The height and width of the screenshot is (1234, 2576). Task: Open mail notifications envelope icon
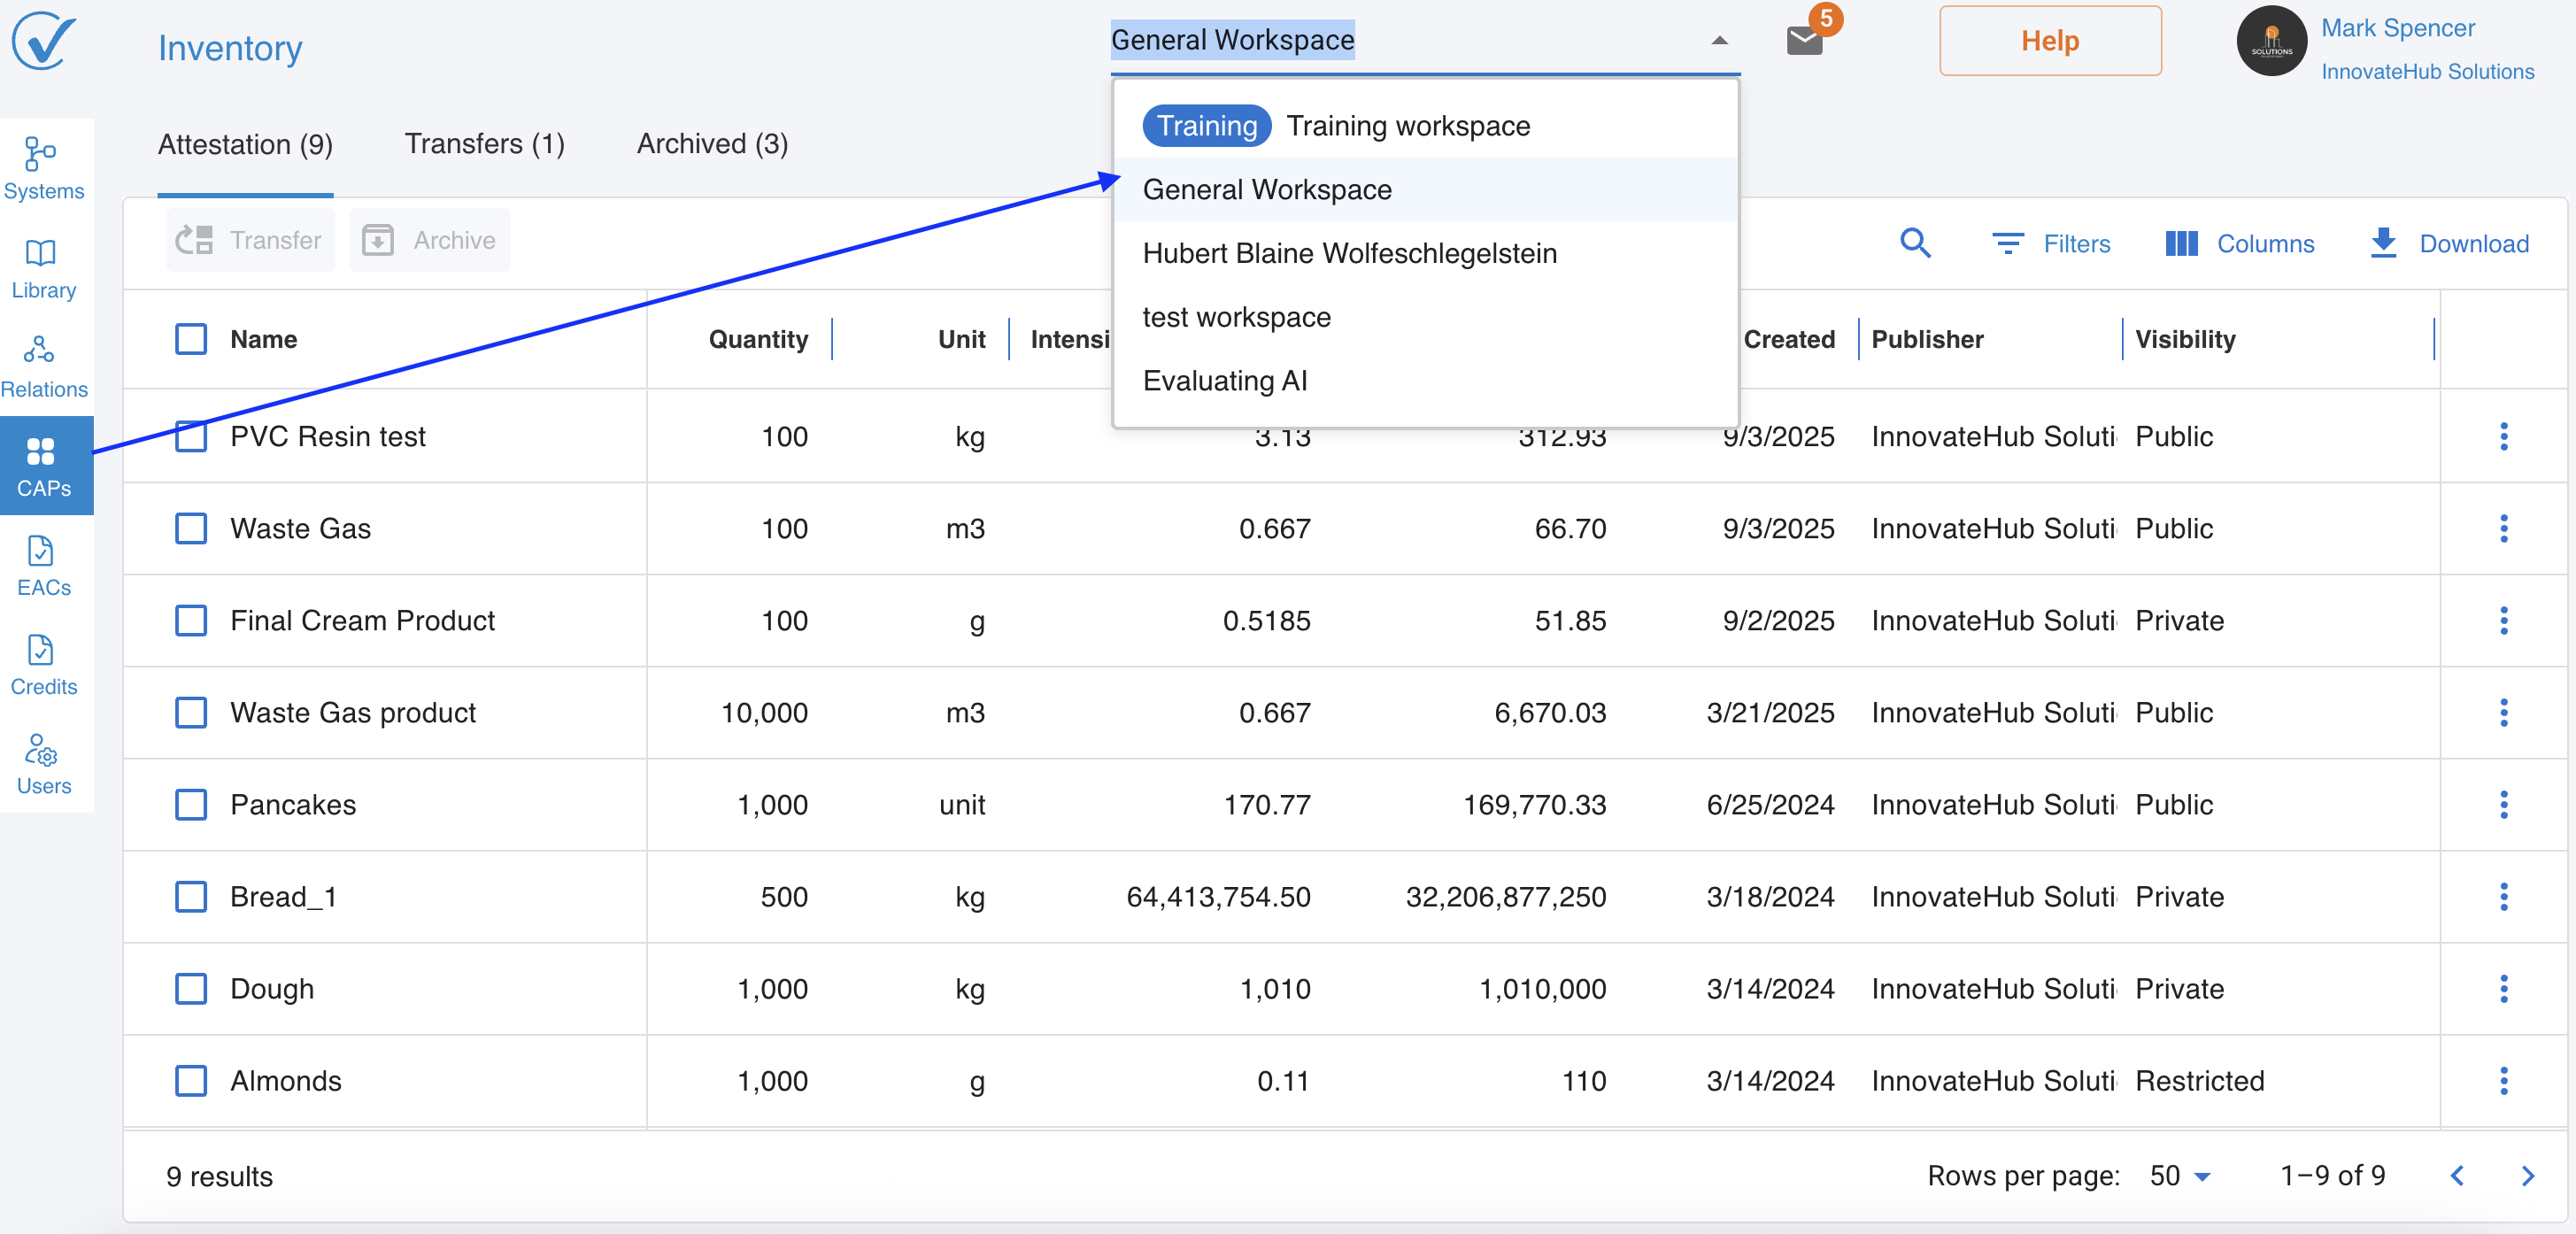pos(1804,41)
